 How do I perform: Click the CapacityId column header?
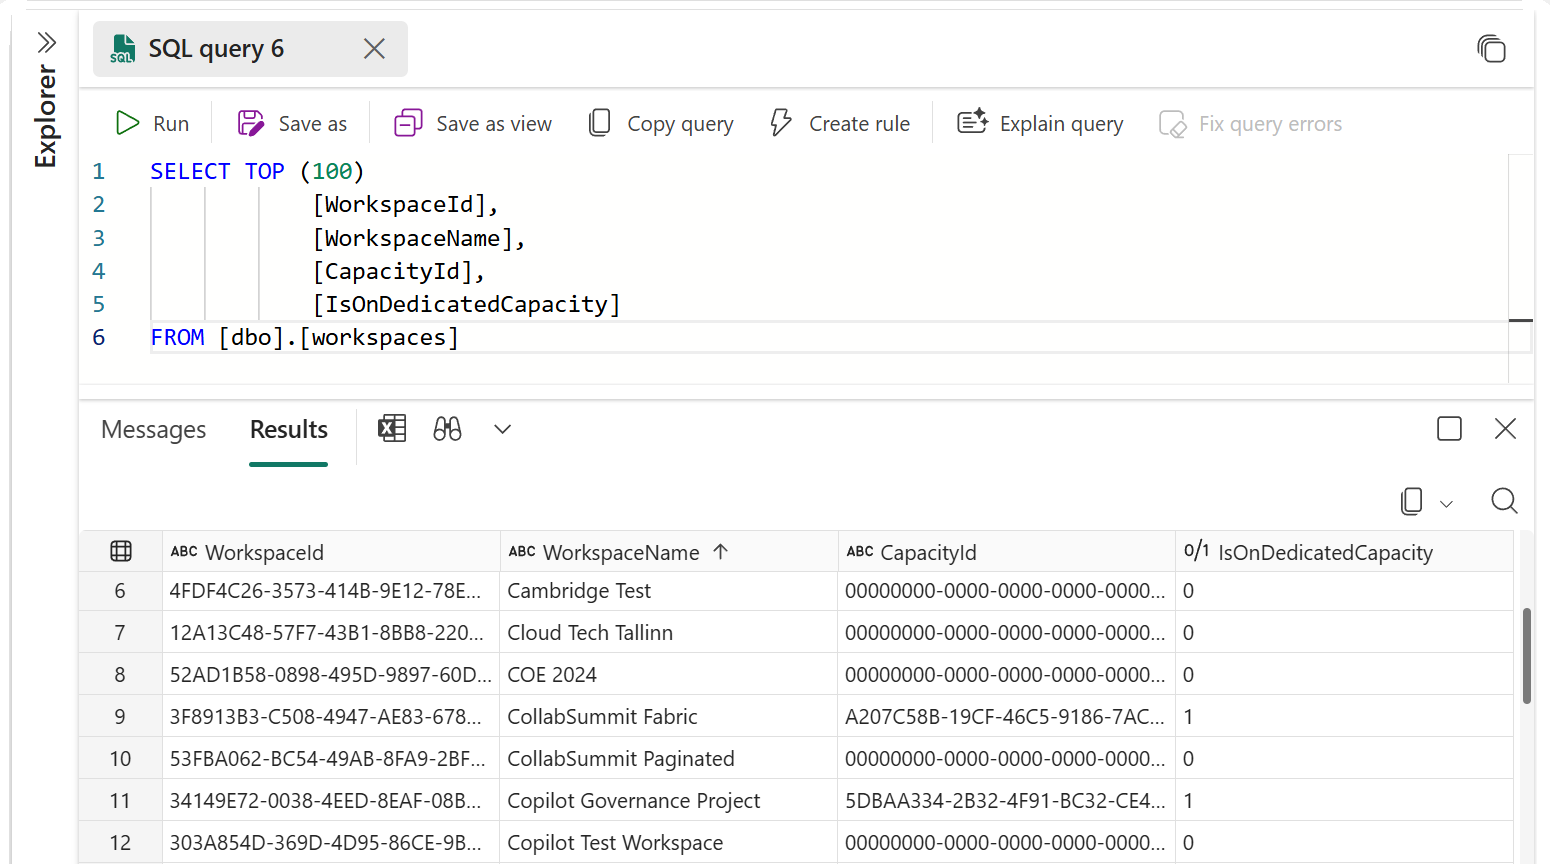click(1007, 552)
